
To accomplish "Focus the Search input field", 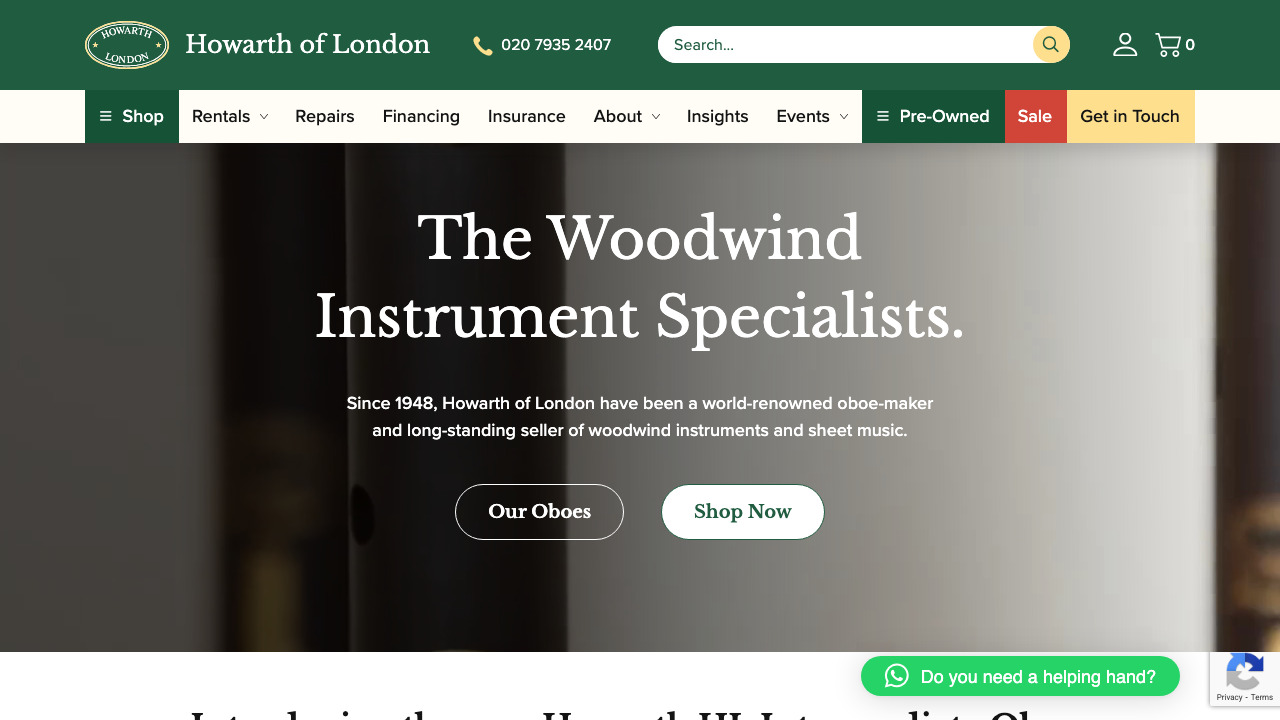I will [x=845, y=44].
